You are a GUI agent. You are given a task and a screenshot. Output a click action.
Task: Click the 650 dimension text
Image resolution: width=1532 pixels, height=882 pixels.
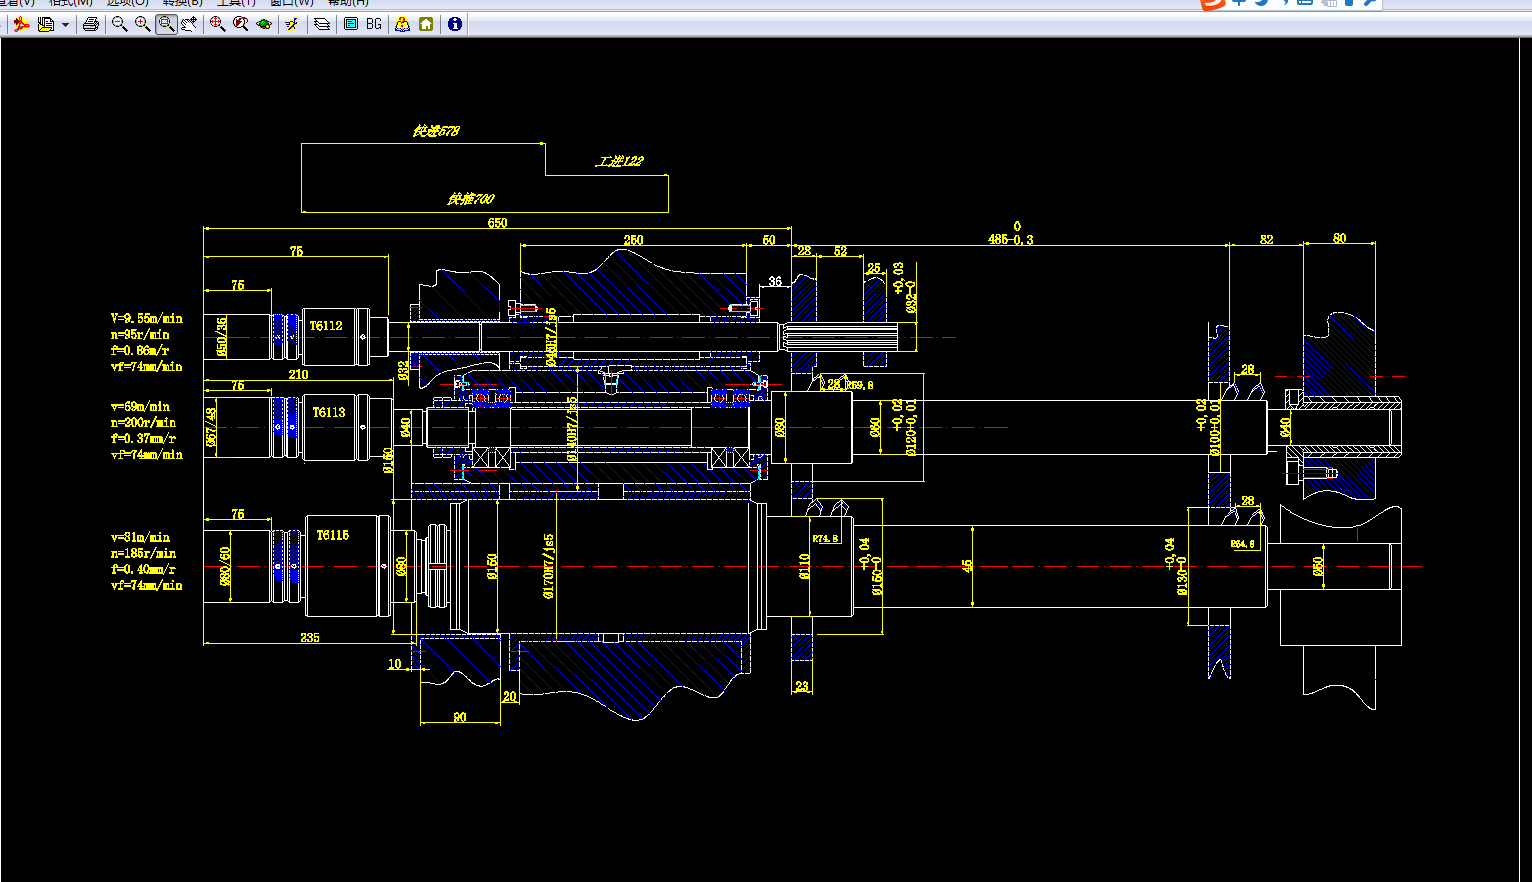coord(497,223)
